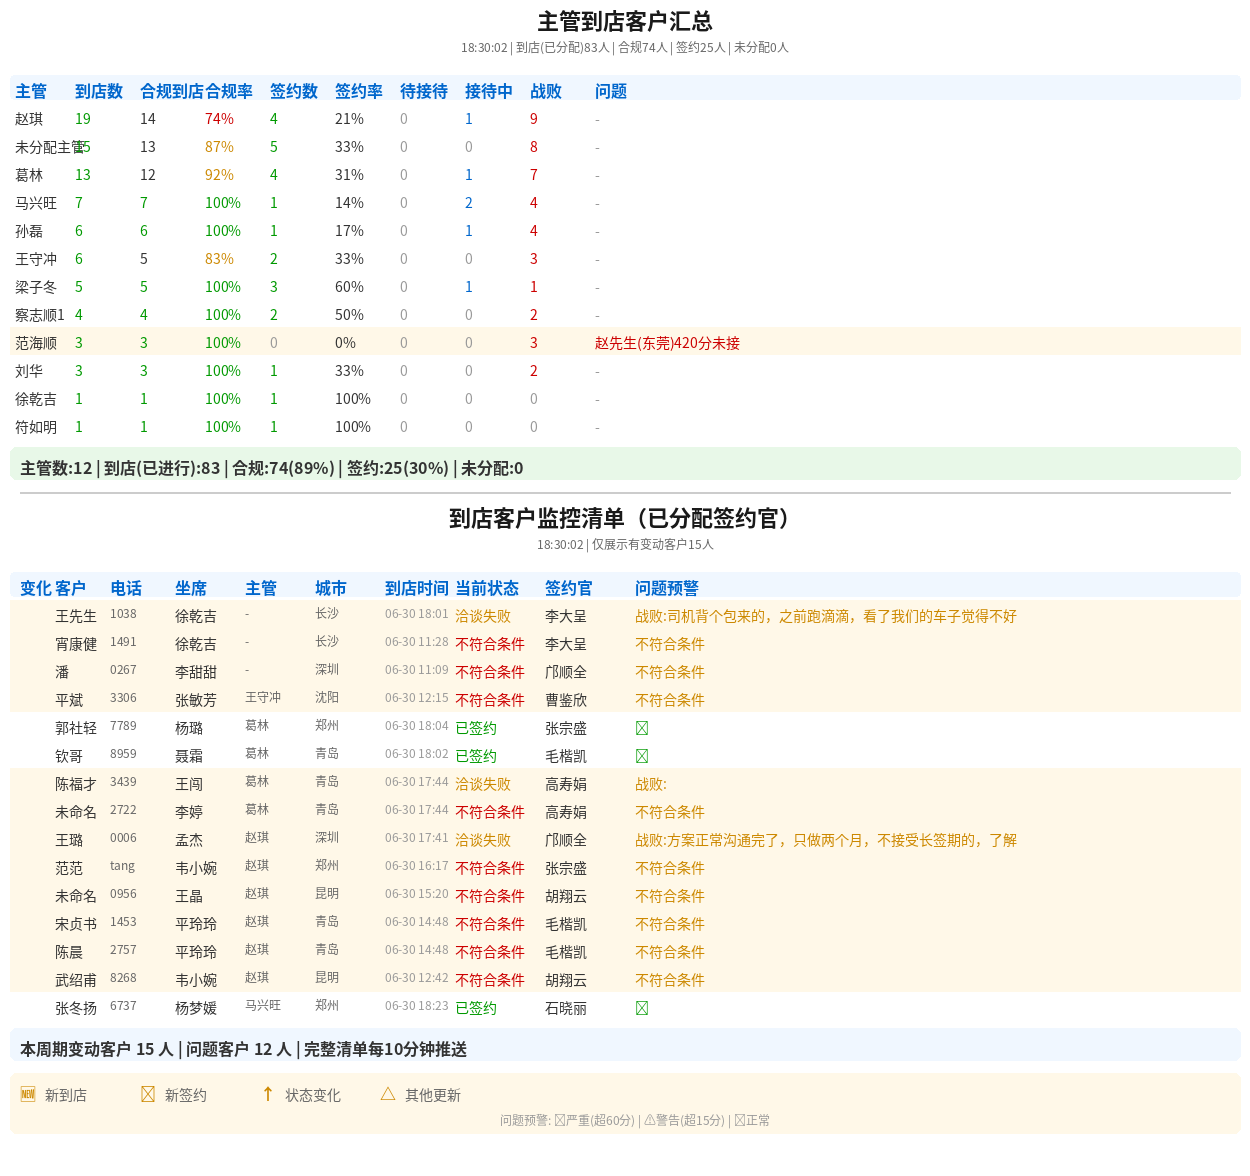This screenshot has width=1250, height=1176.
Task: Click the 已签约 status for 郭社轻
Action: (x=476, y=728)
